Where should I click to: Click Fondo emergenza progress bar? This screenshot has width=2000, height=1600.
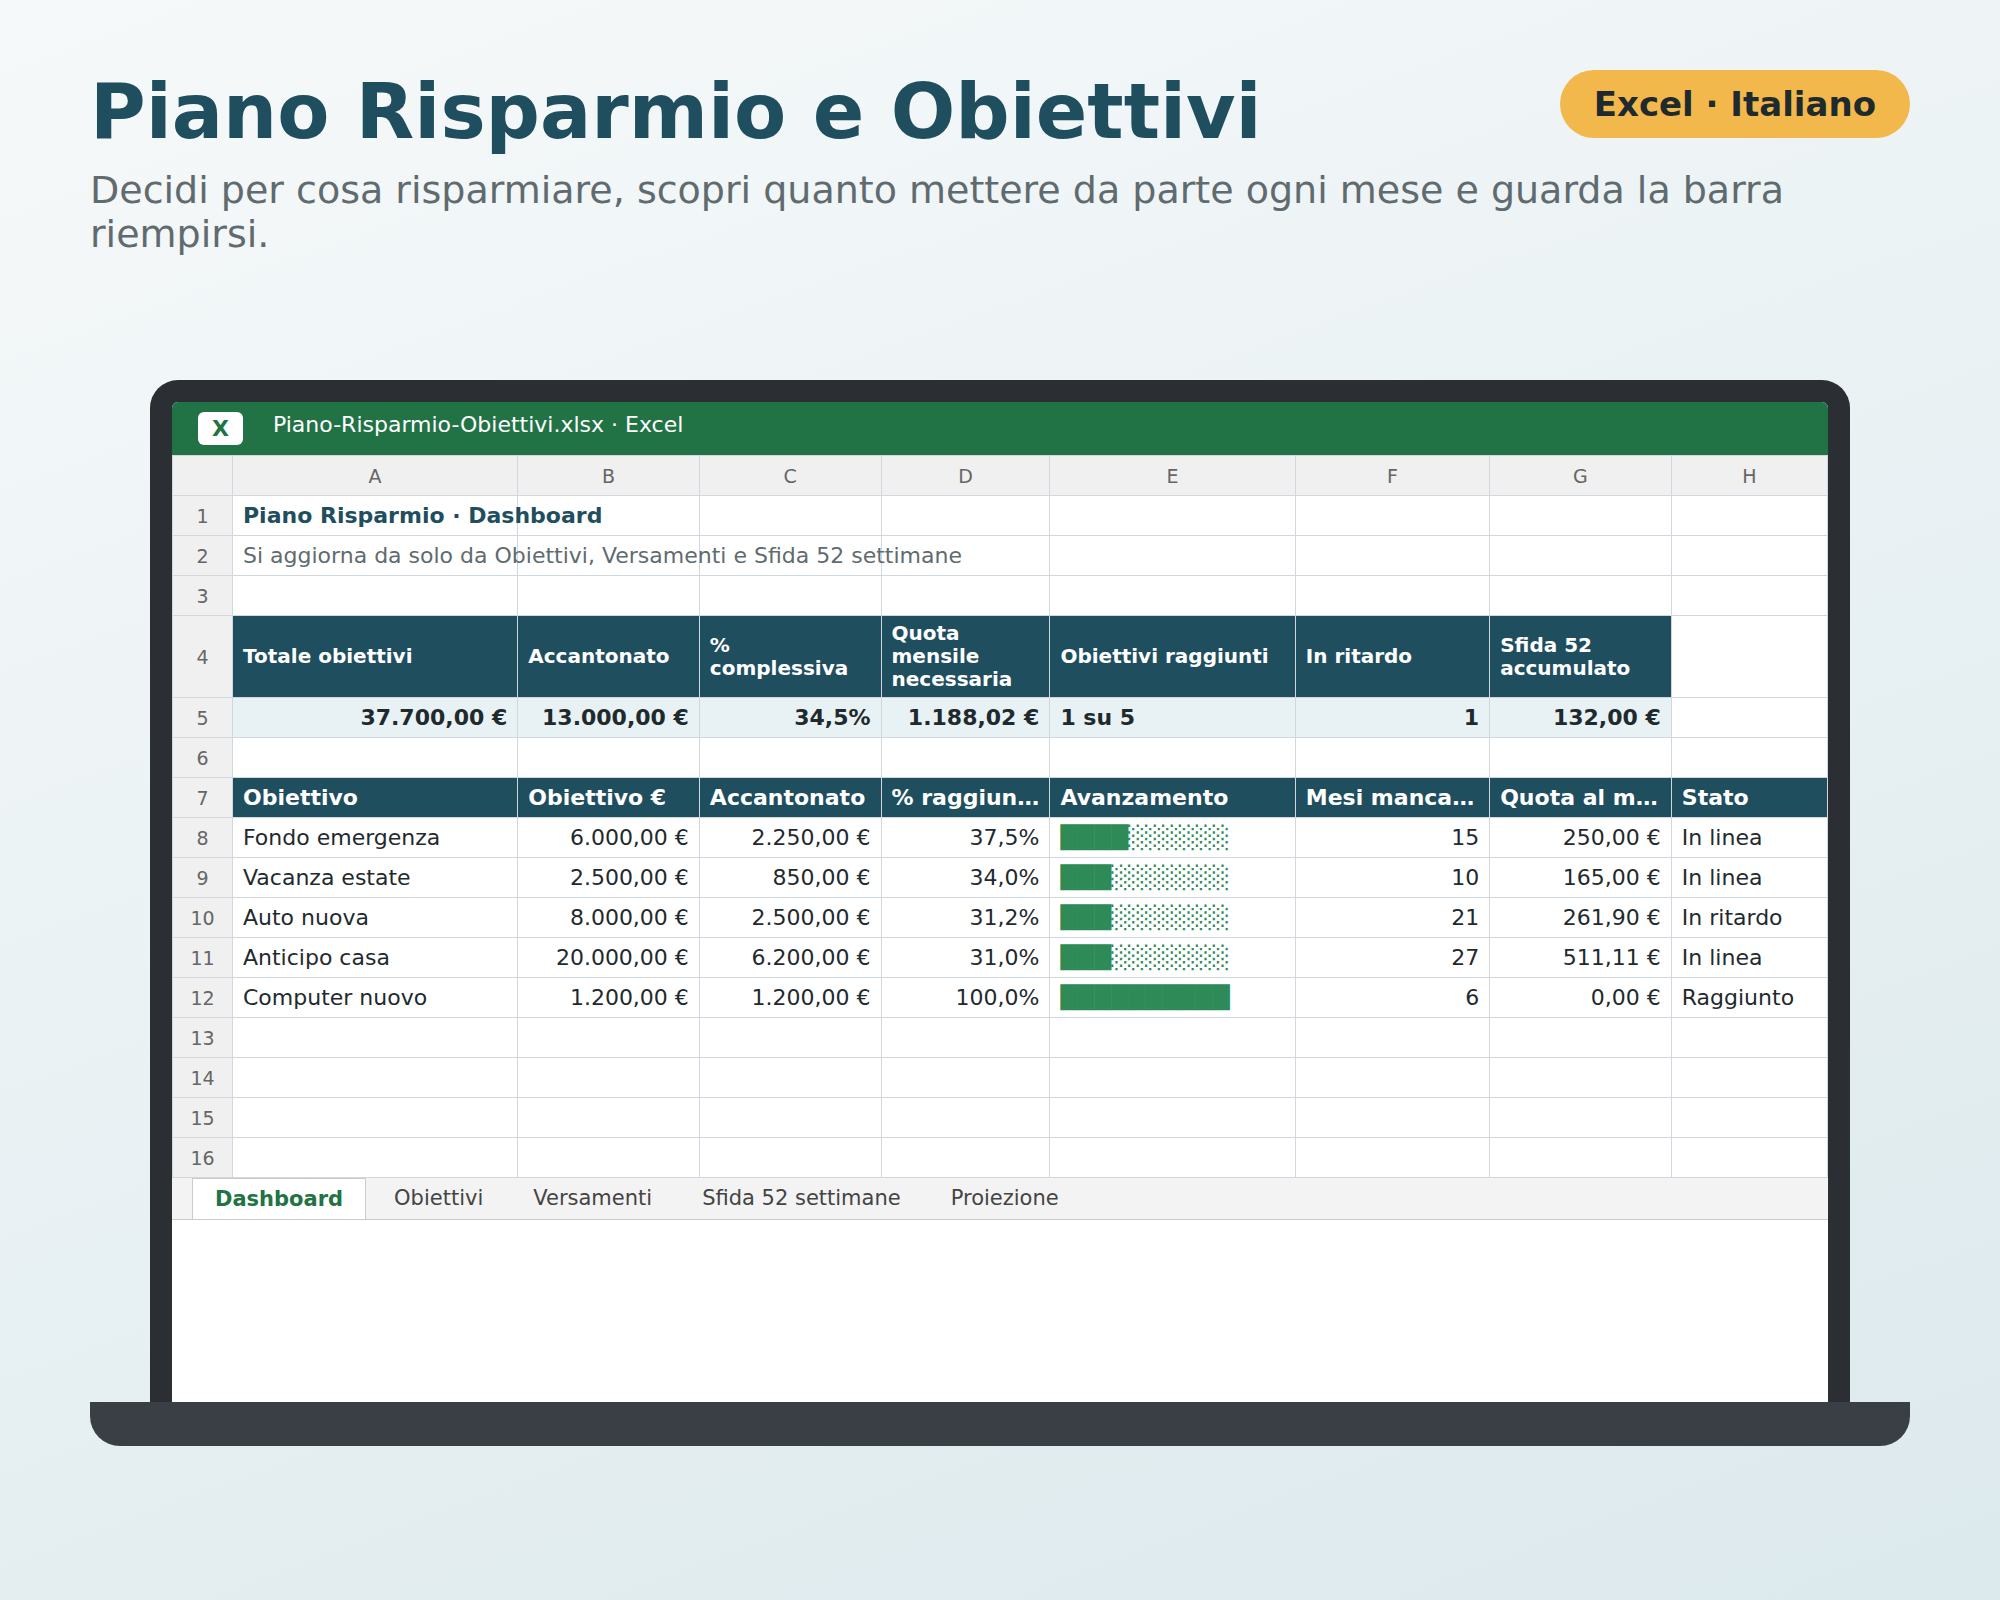click(1145, 838)
